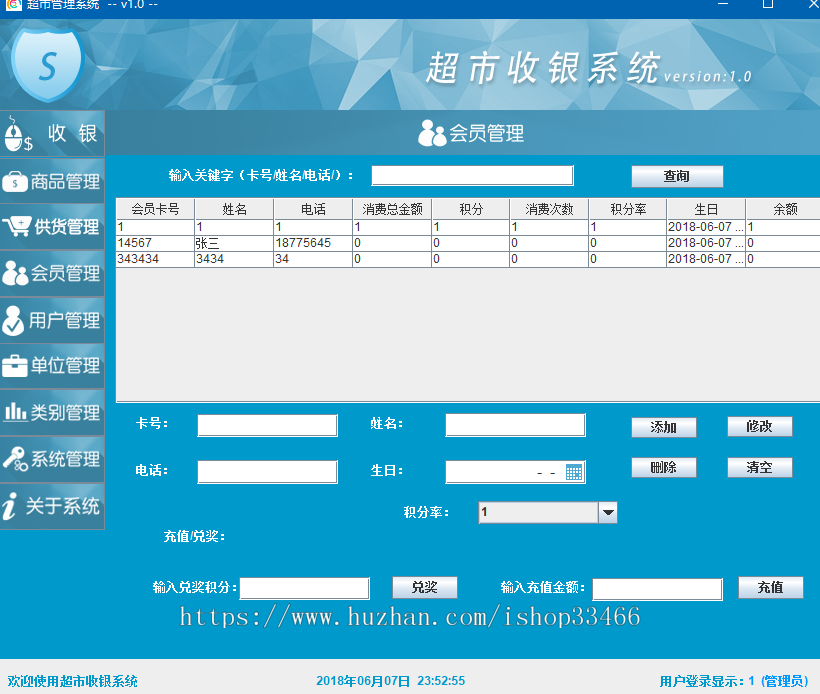Click the info icon for 关于系统

point(11,506)
